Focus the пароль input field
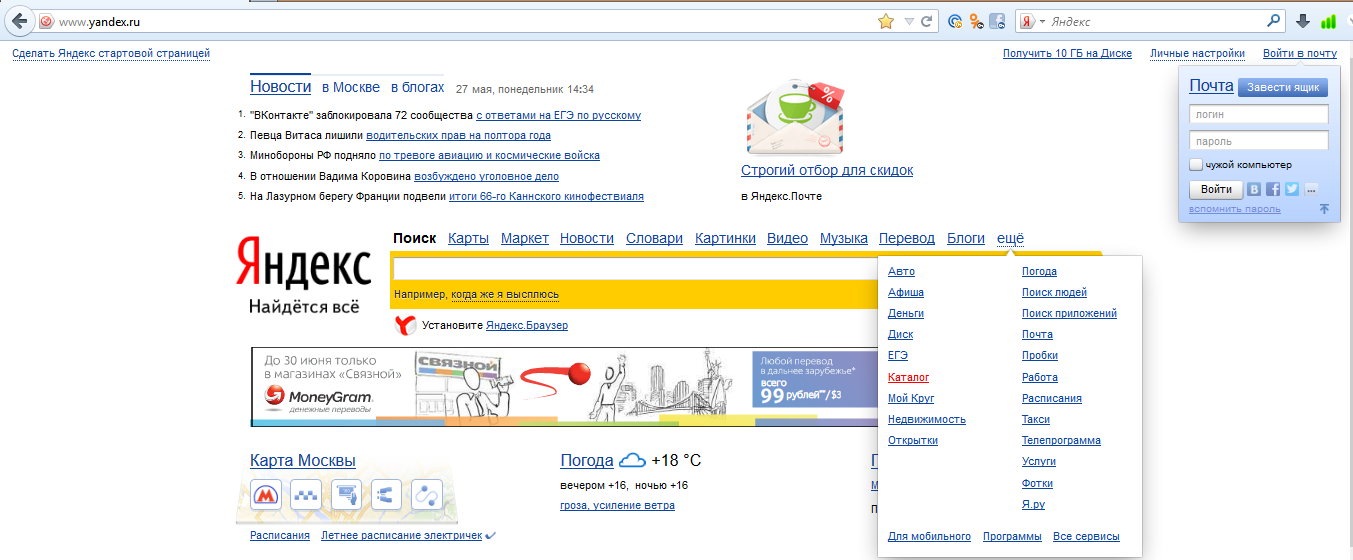Image resolution: width=1353 pixels, height=560 pixels. pos(1258,141)
